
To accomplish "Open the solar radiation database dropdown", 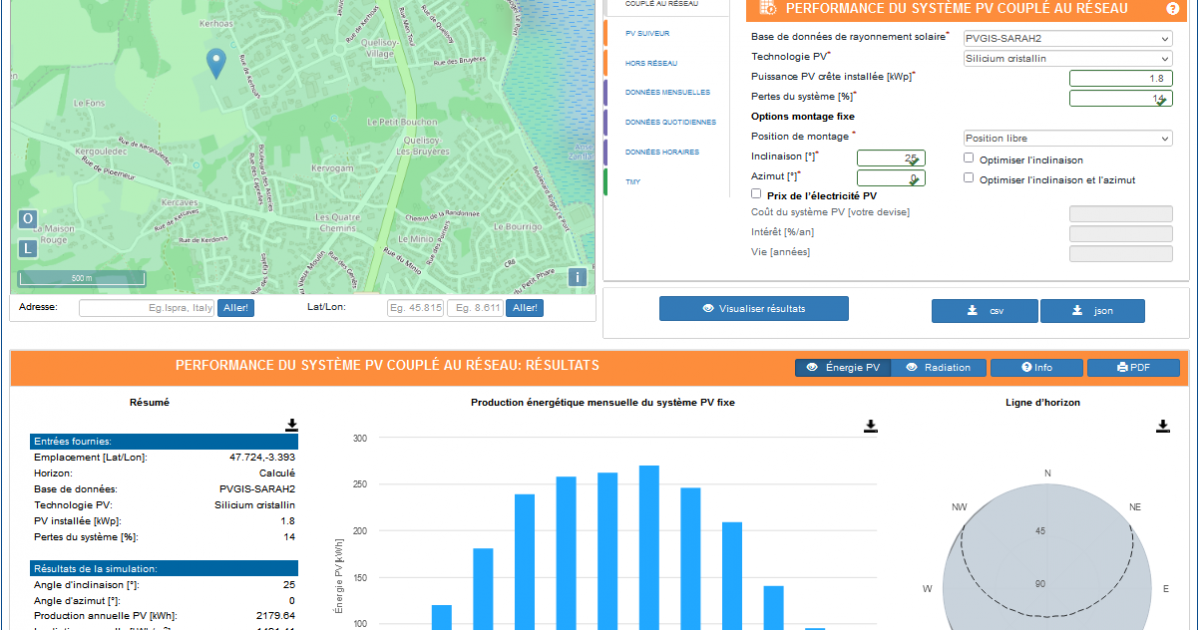I will click(1067, 39).
